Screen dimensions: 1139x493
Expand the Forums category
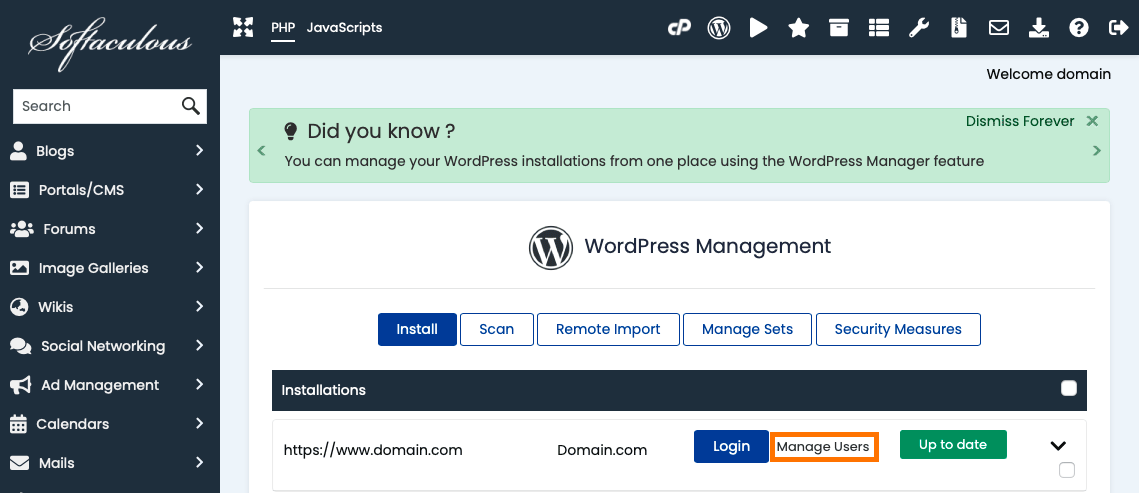pyautogui.click(x=200, y=229)
